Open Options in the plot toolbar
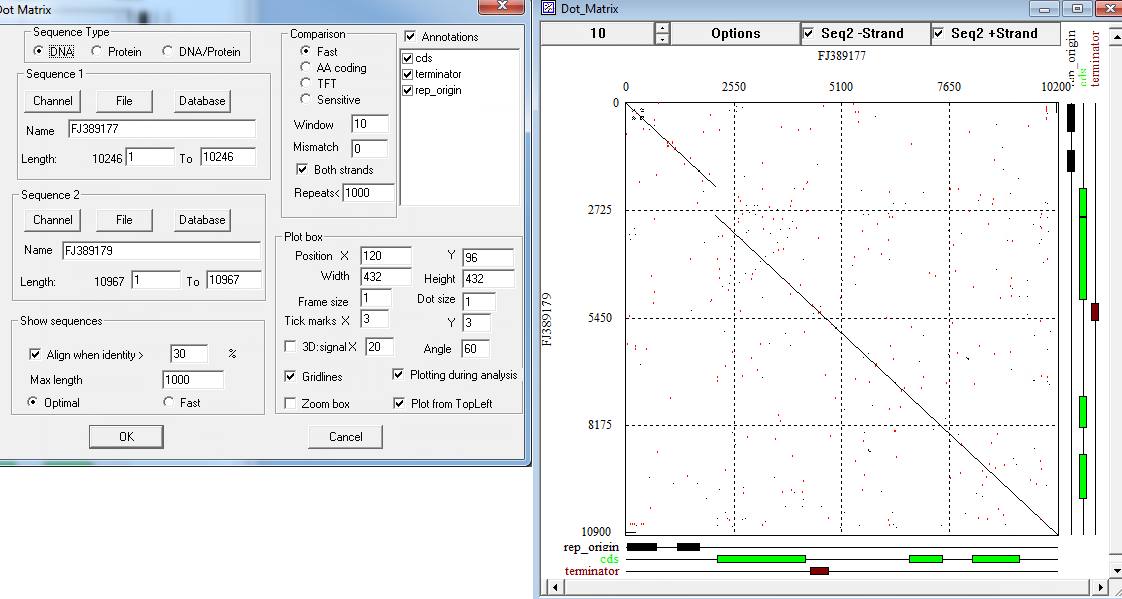The width and height of the screenshot is (1122, 599). click(x=736, y=34)
